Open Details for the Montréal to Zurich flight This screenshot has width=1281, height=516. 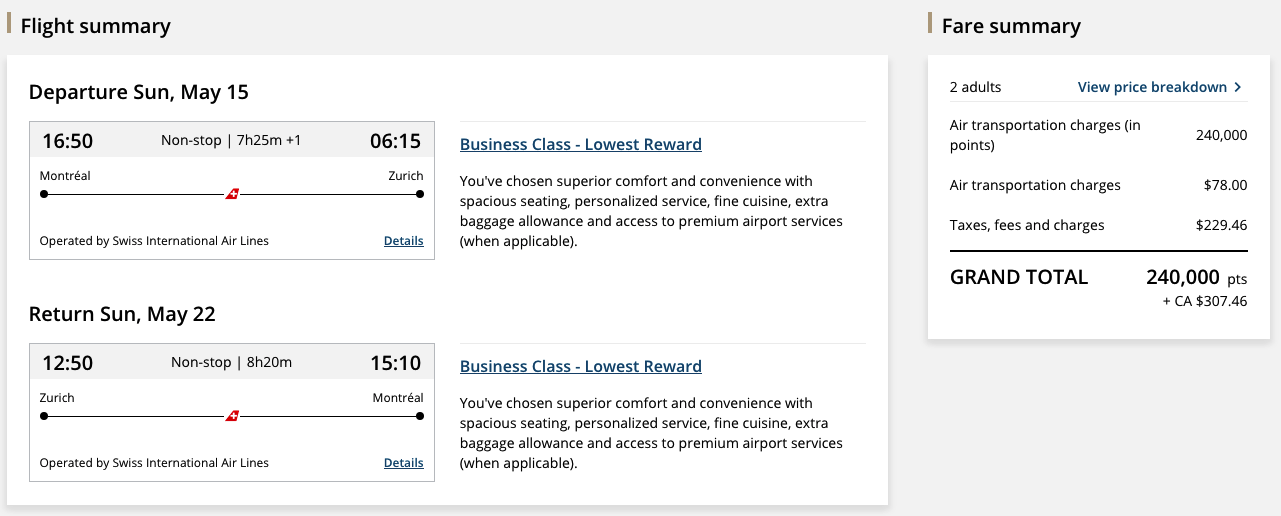coord(403,241)
